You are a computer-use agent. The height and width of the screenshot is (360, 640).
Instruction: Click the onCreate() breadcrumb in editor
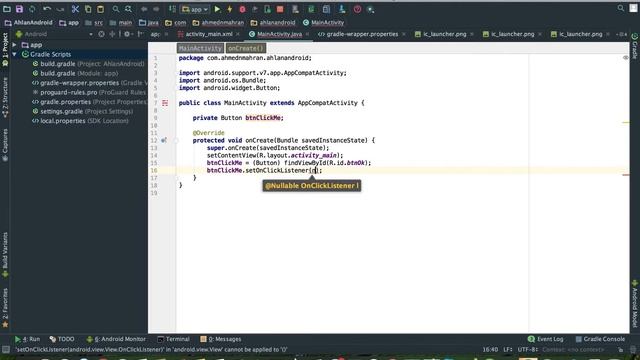coord(246,48)
